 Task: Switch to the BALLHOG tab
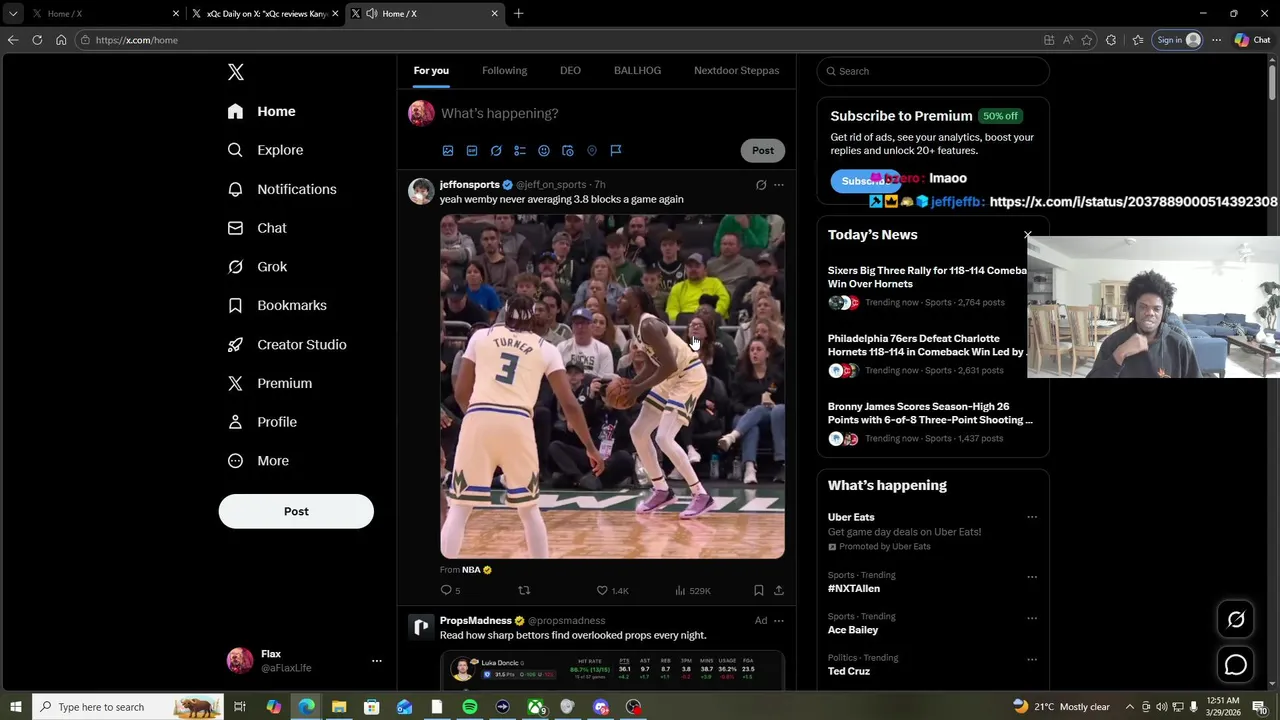(x=637, y=70)
